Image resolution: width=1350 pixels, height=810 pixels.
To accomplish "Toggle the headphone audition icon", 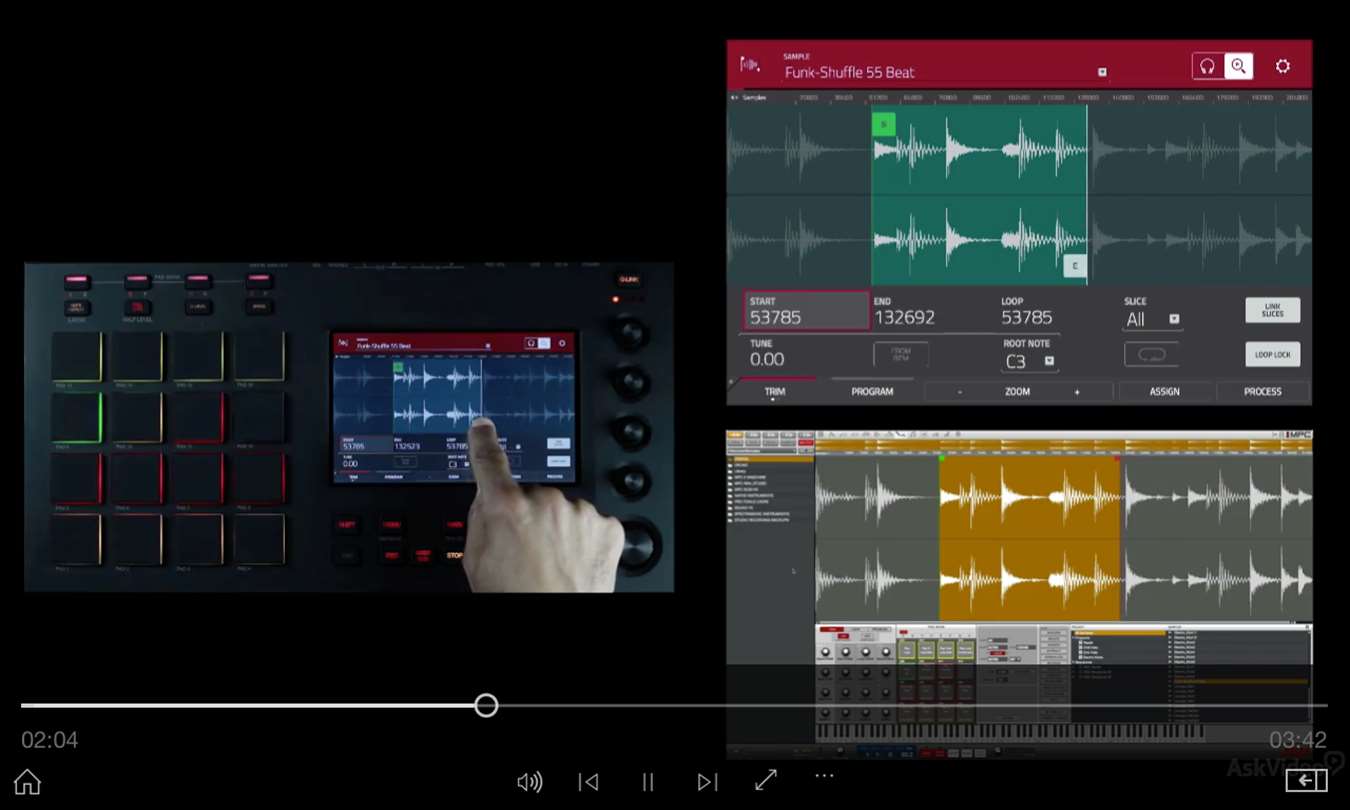I will [1208, 66].
